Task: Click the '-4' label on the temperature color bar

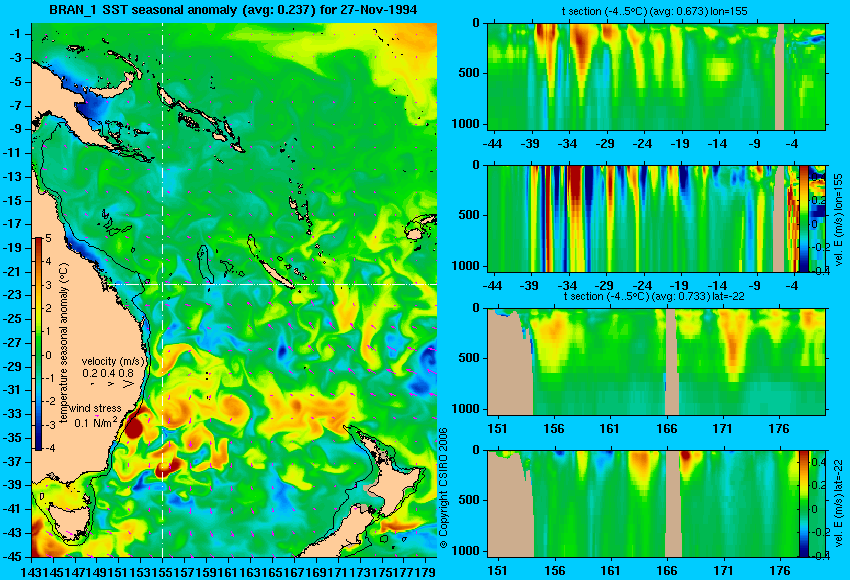Action: [48, 448]
